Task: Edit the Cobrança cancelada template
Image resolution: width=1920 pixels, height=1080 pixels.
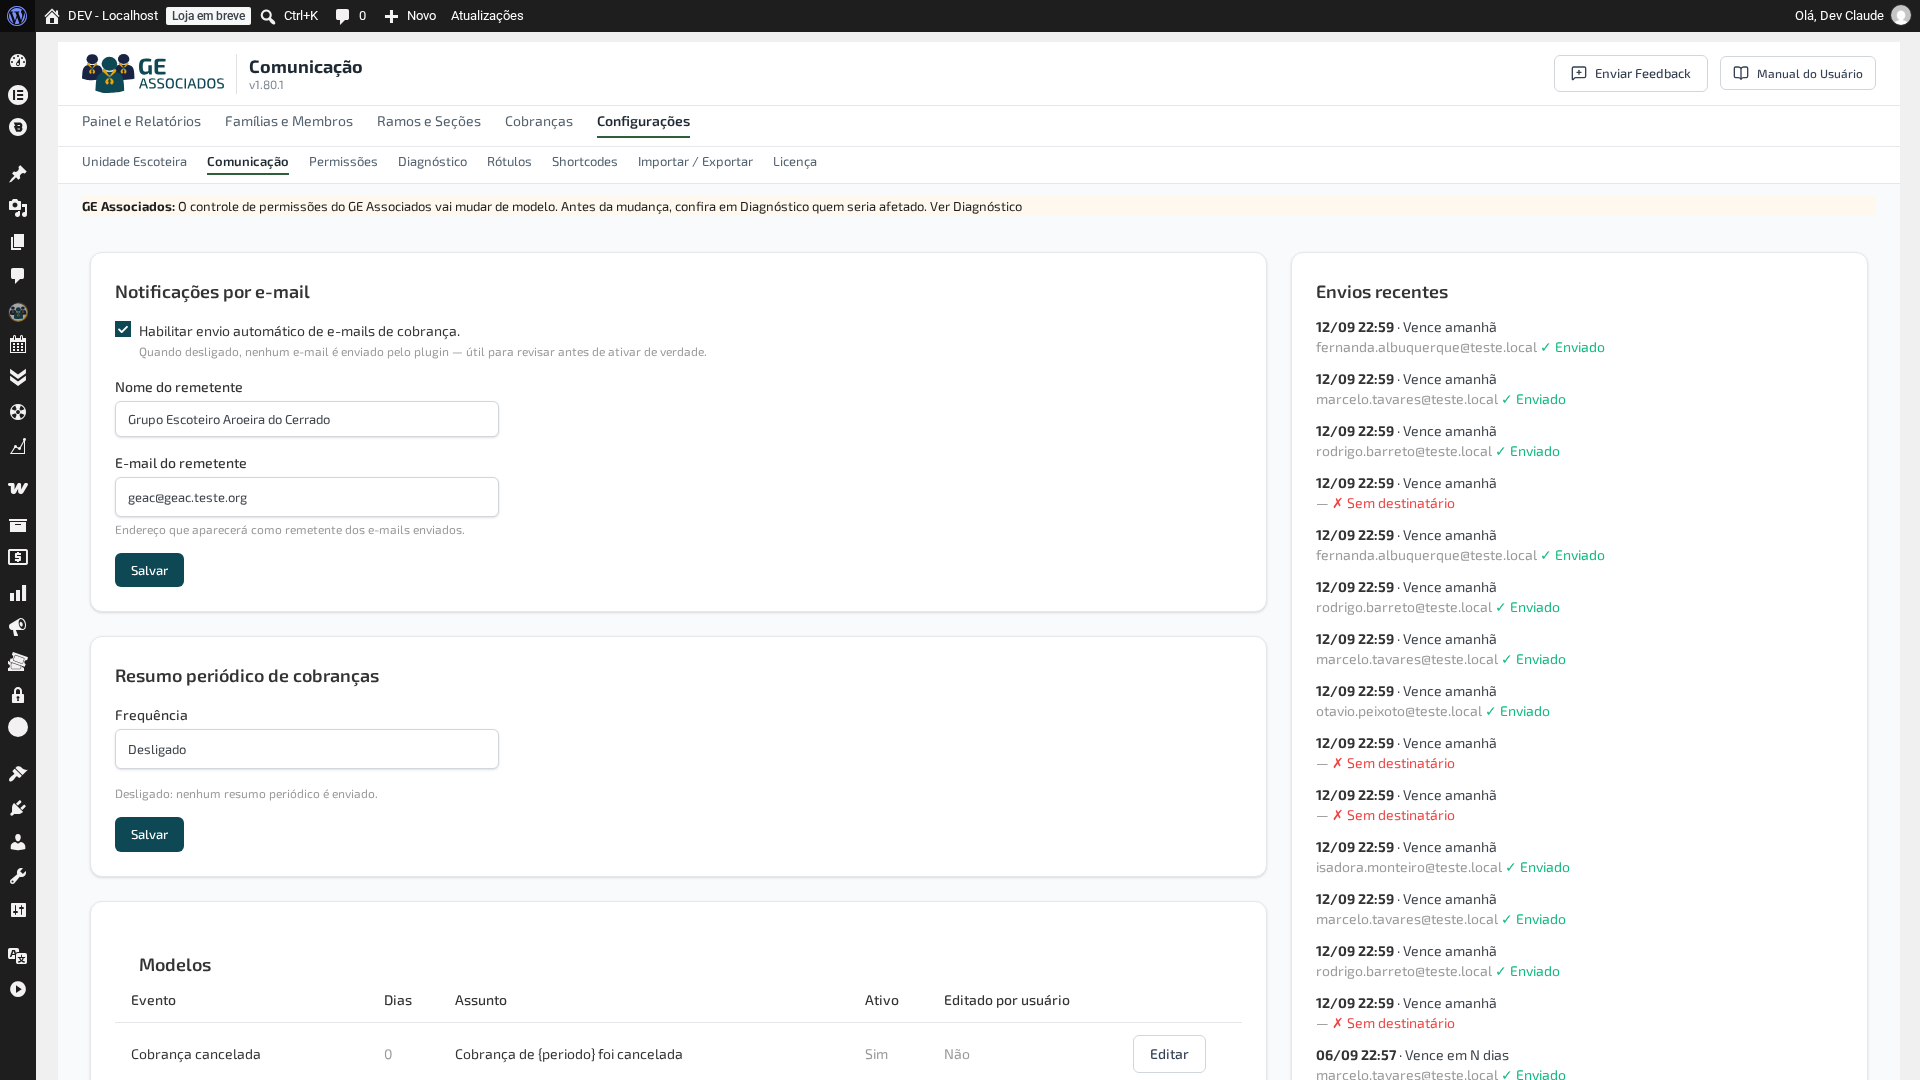Action: tap(1169, 1054)
